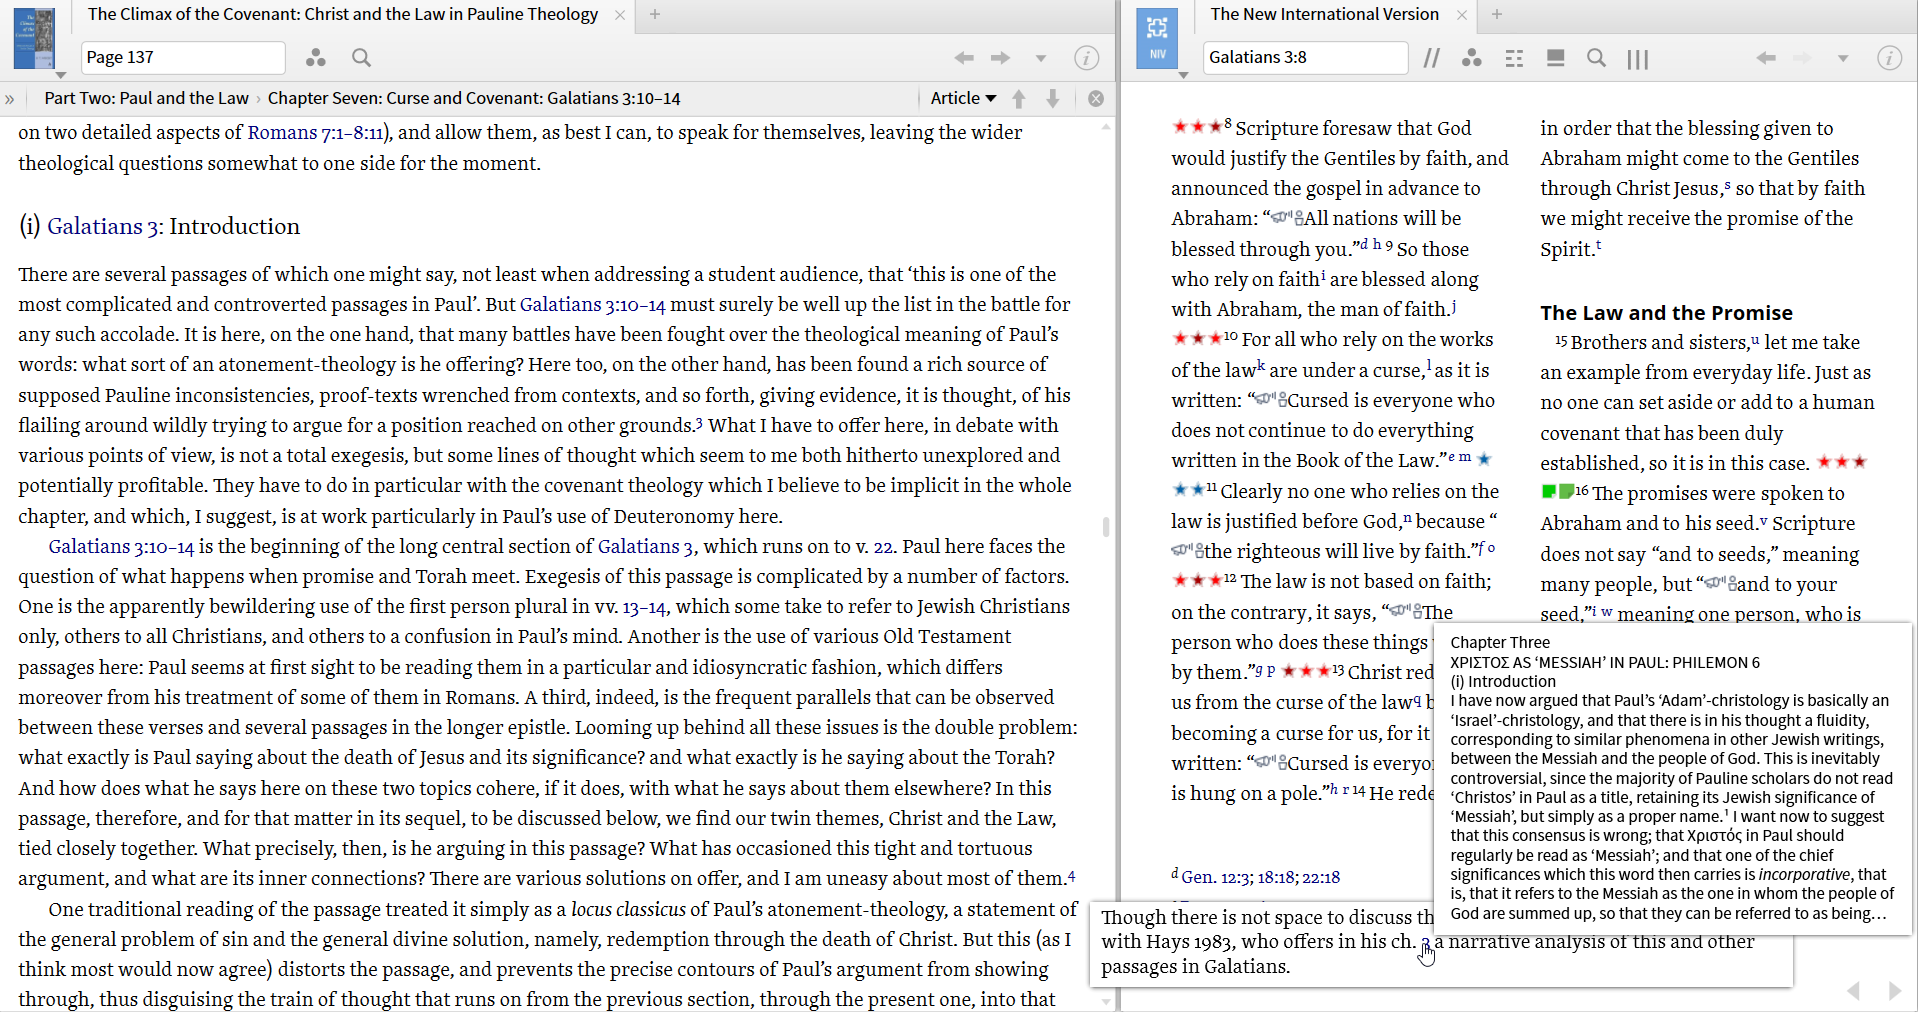The height and width of the screenshot is (1012, 1918).
Task: Open search in the Climax of the Covenant panel
Action: coord(361,58)
